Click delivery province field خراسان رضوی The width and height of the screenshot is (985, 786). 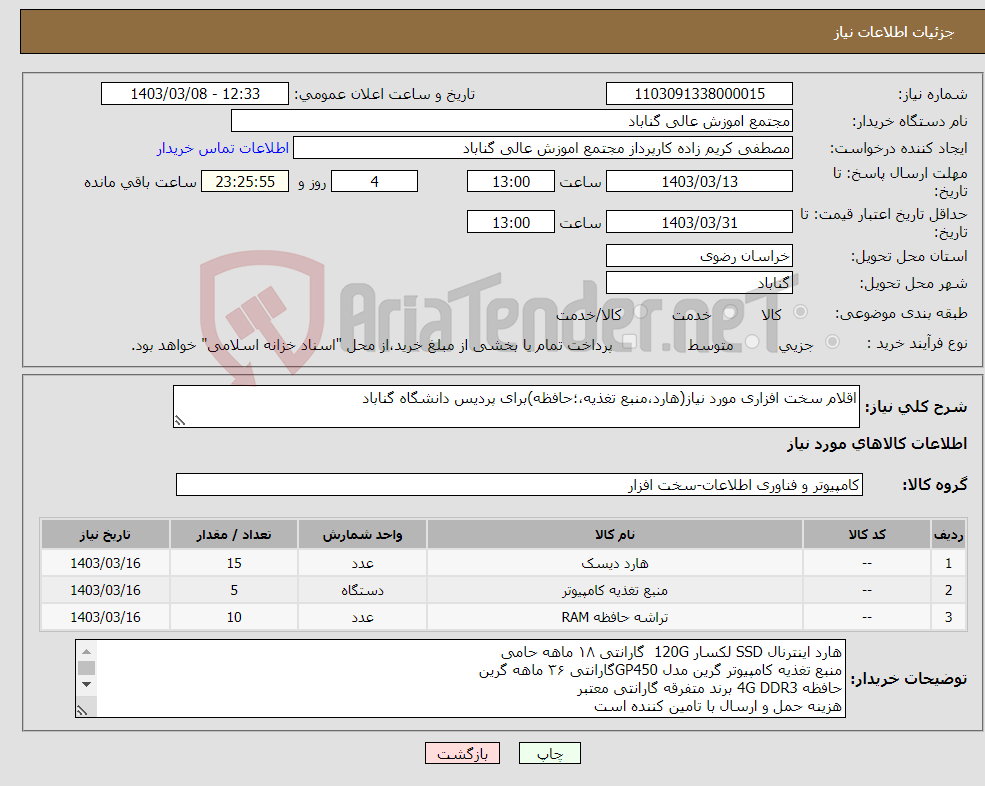pyautogui.click(x=699, y=256)
